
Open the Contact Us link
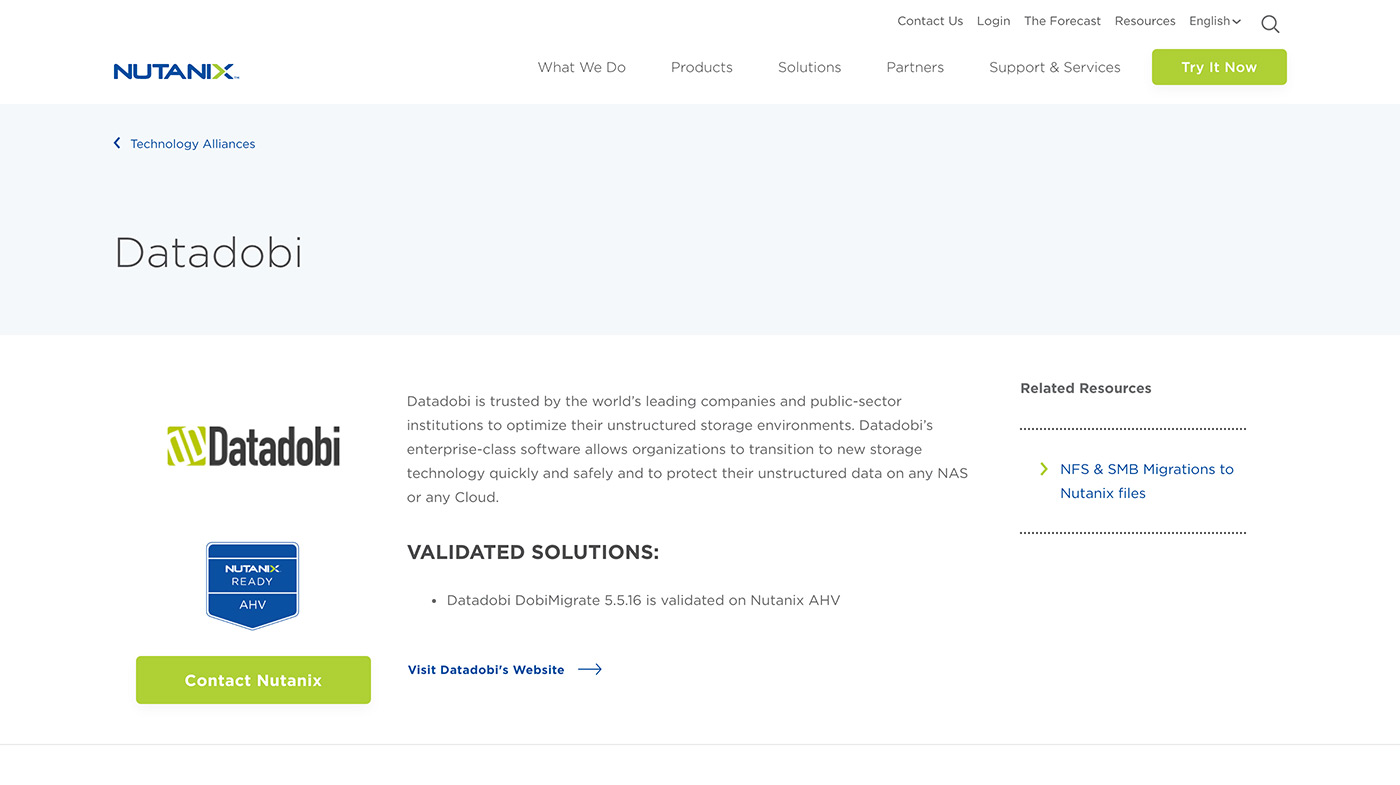coord(930,21)
